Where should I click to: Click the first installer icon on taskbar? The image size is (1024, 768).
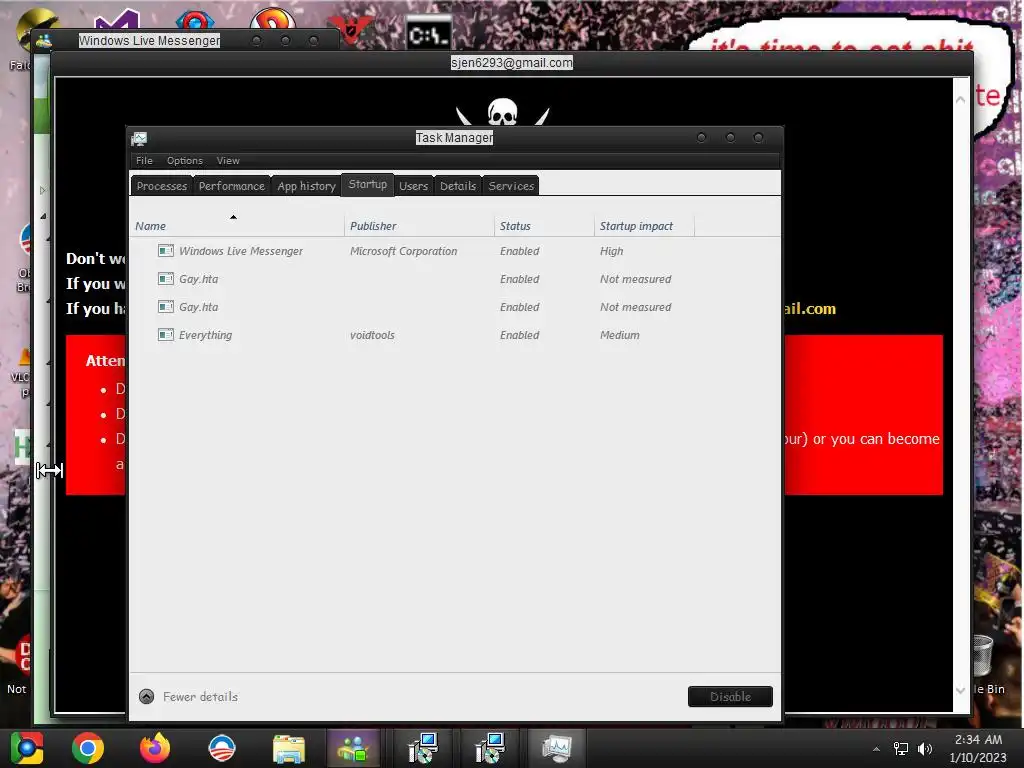(423, 748)
